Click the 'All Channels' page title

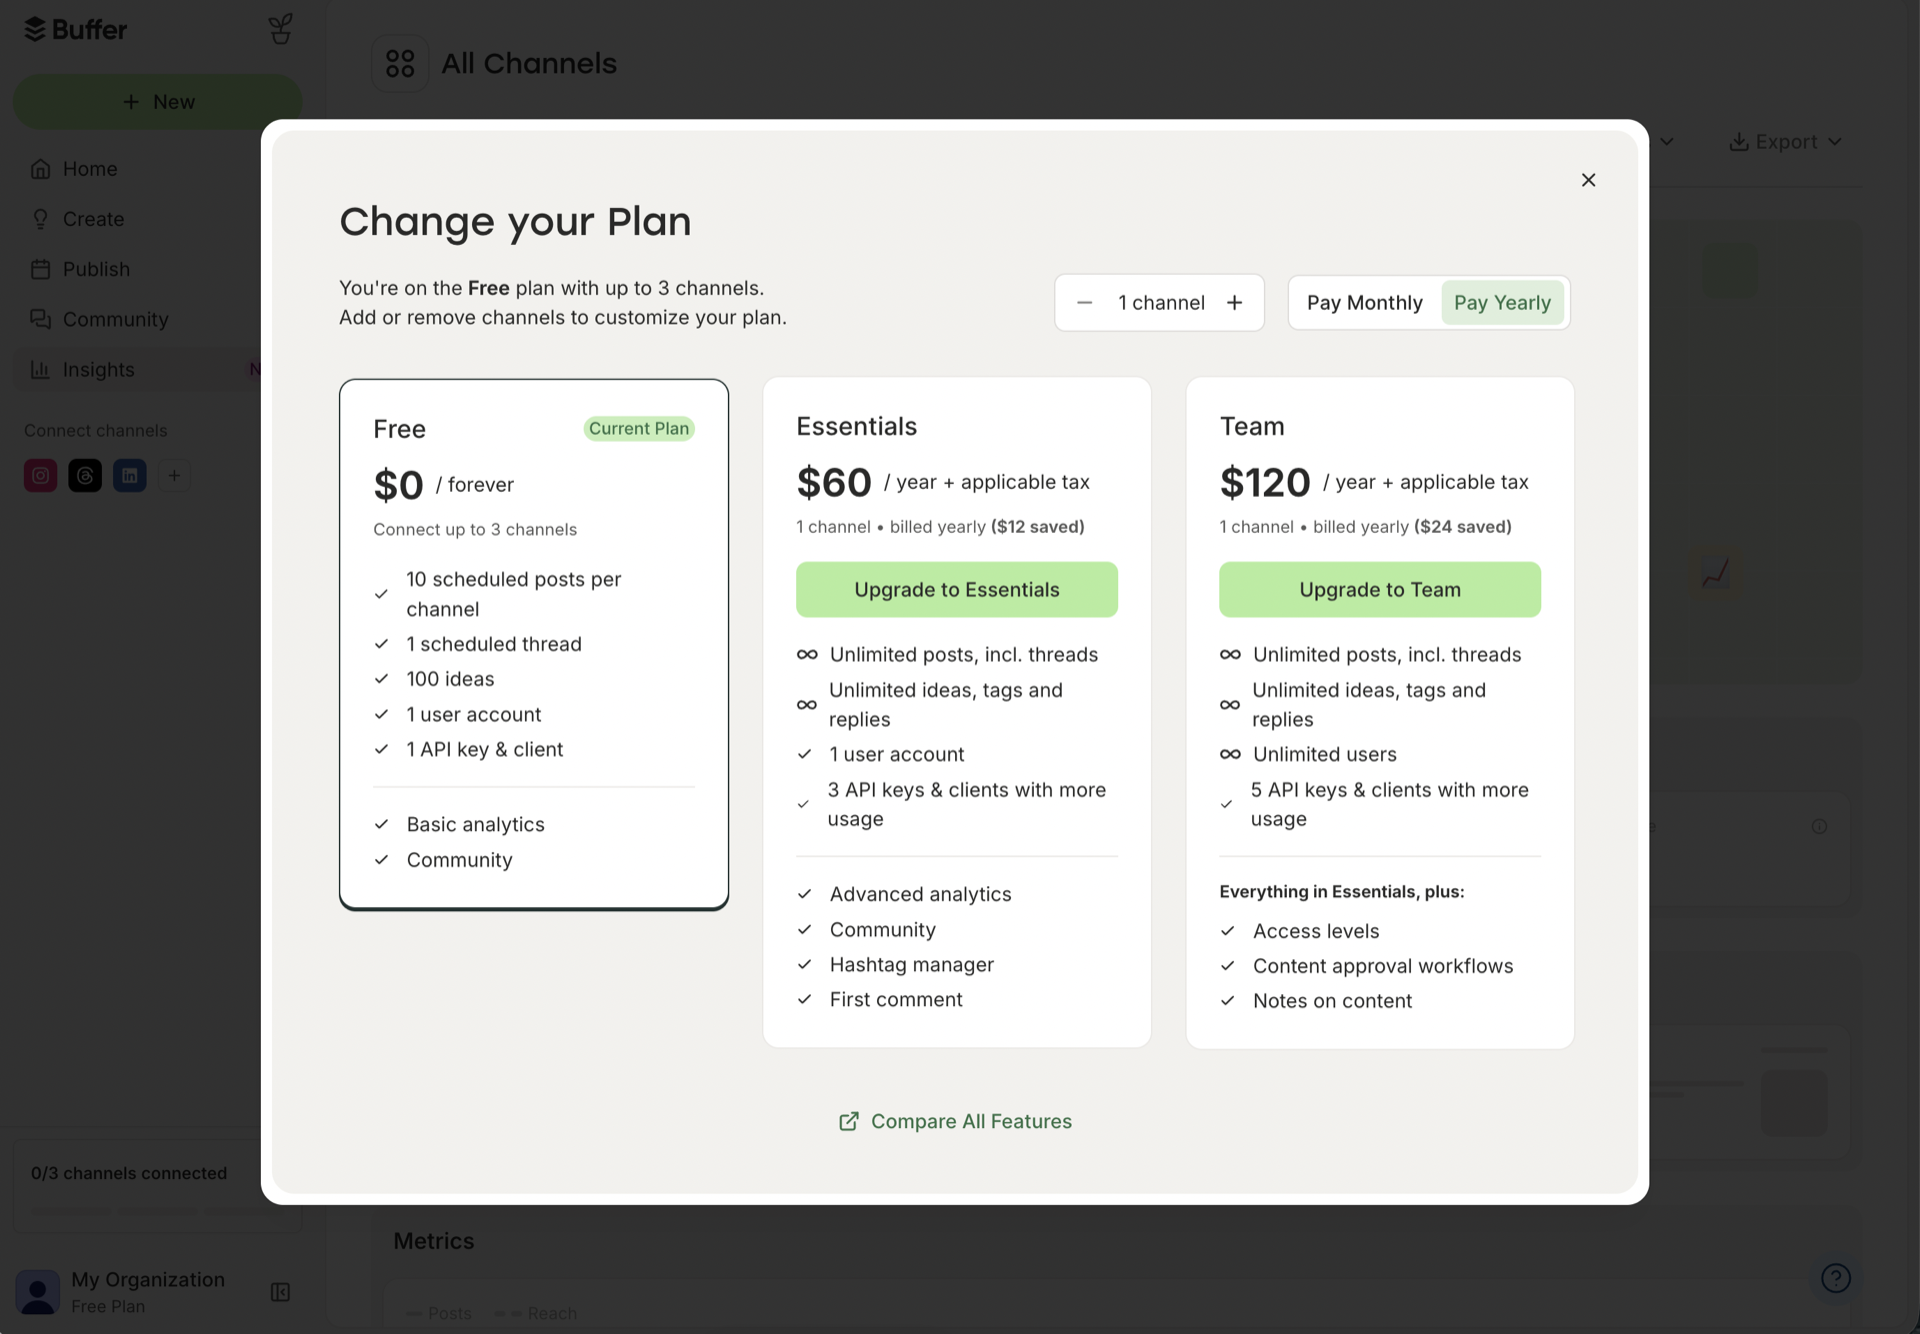click(x=529, y=63)
